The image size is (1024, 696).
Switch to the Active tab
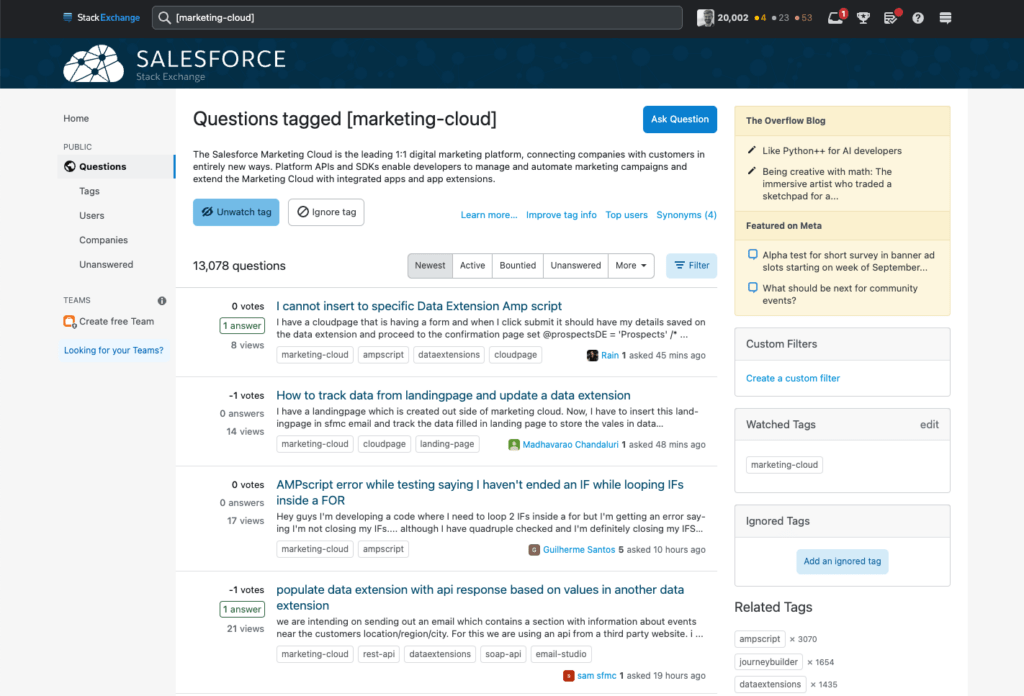point(472,266)
